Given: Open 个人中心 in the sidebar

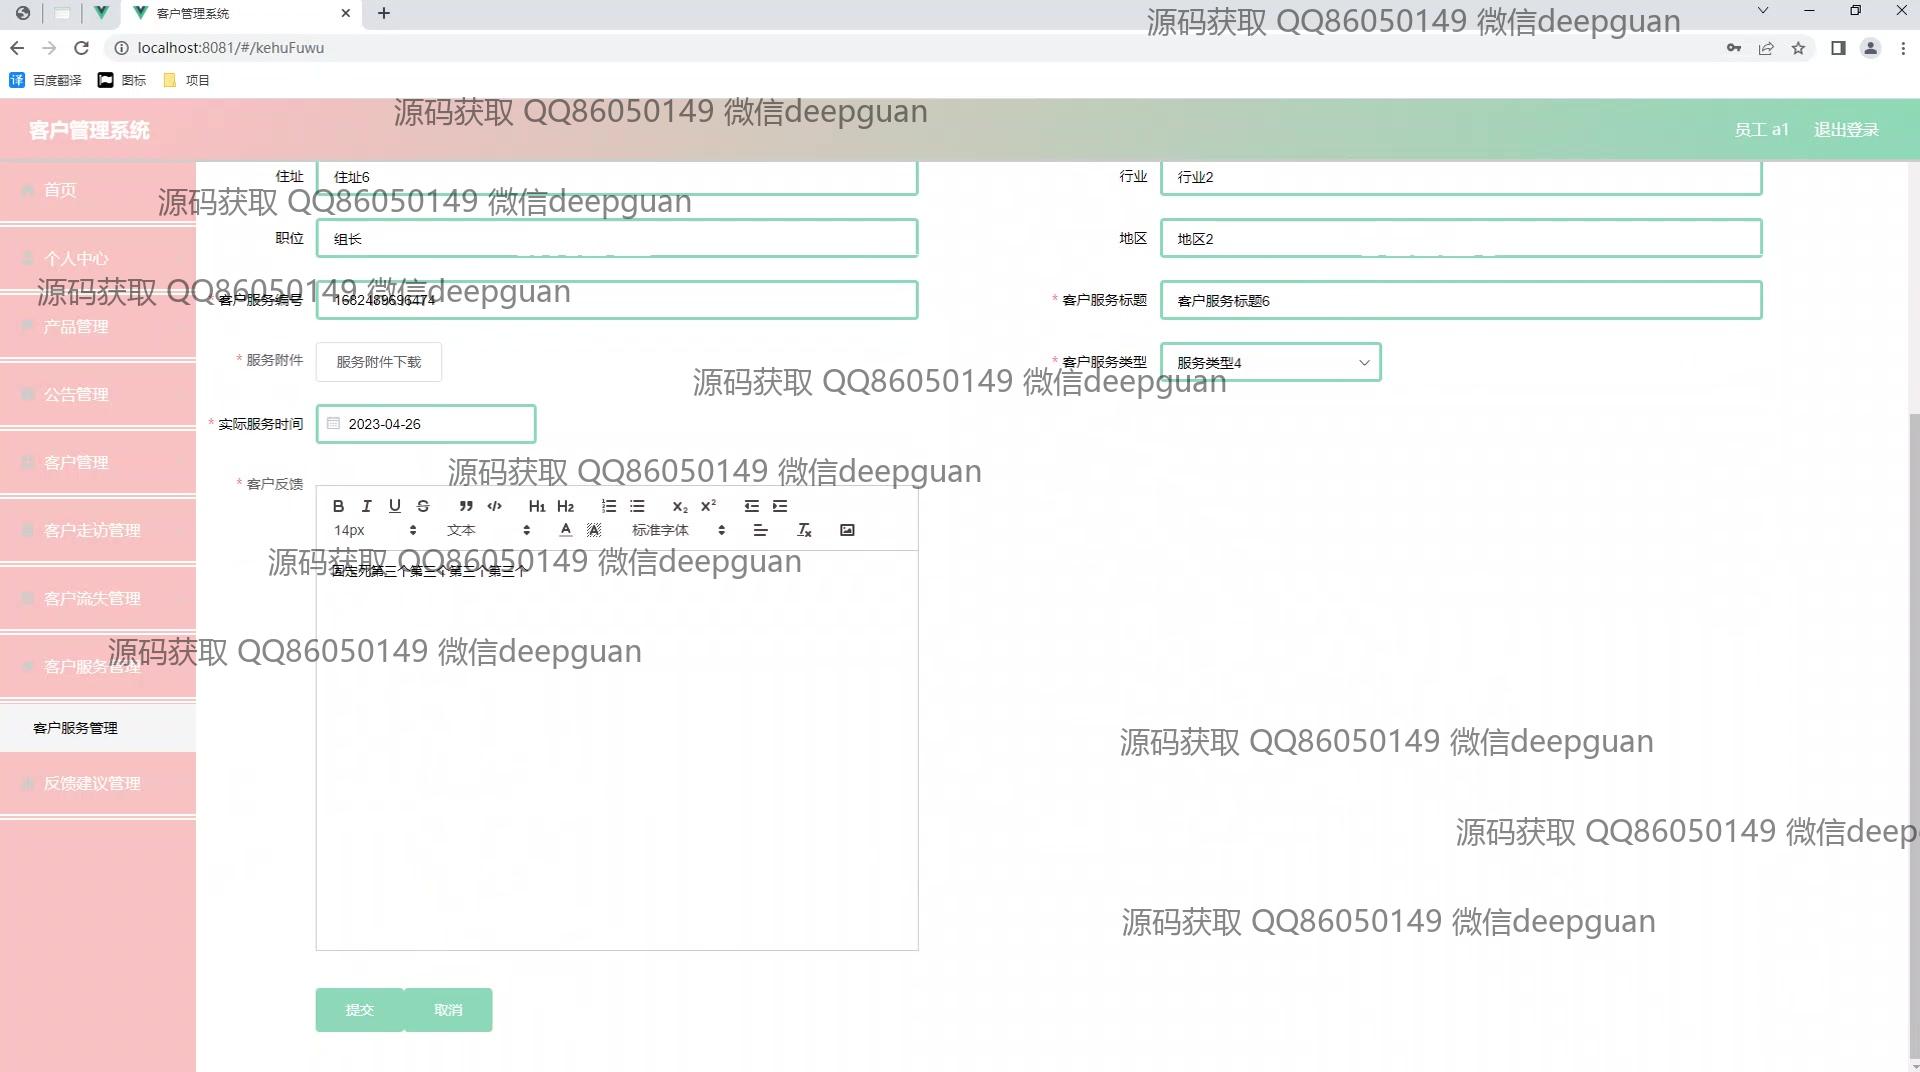Looking at the screenshot, I should [x=98, y=258].
